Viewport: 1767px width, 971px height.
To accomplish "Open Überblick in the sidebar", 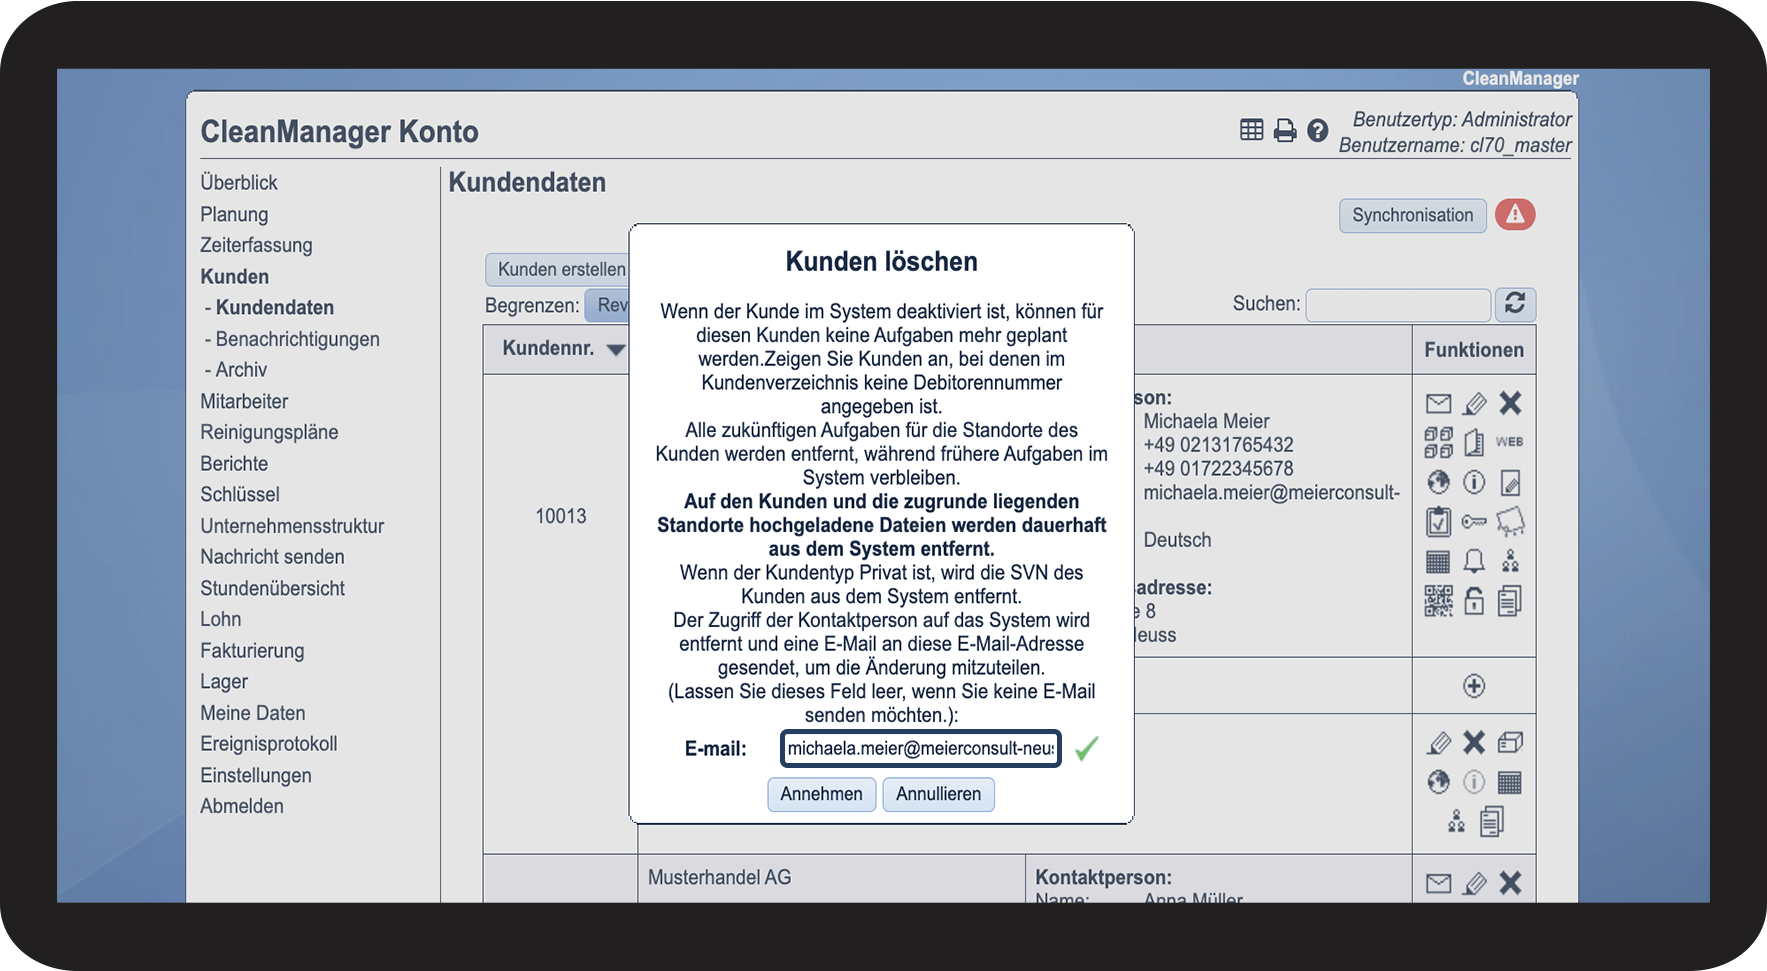I will pos(239,183).
